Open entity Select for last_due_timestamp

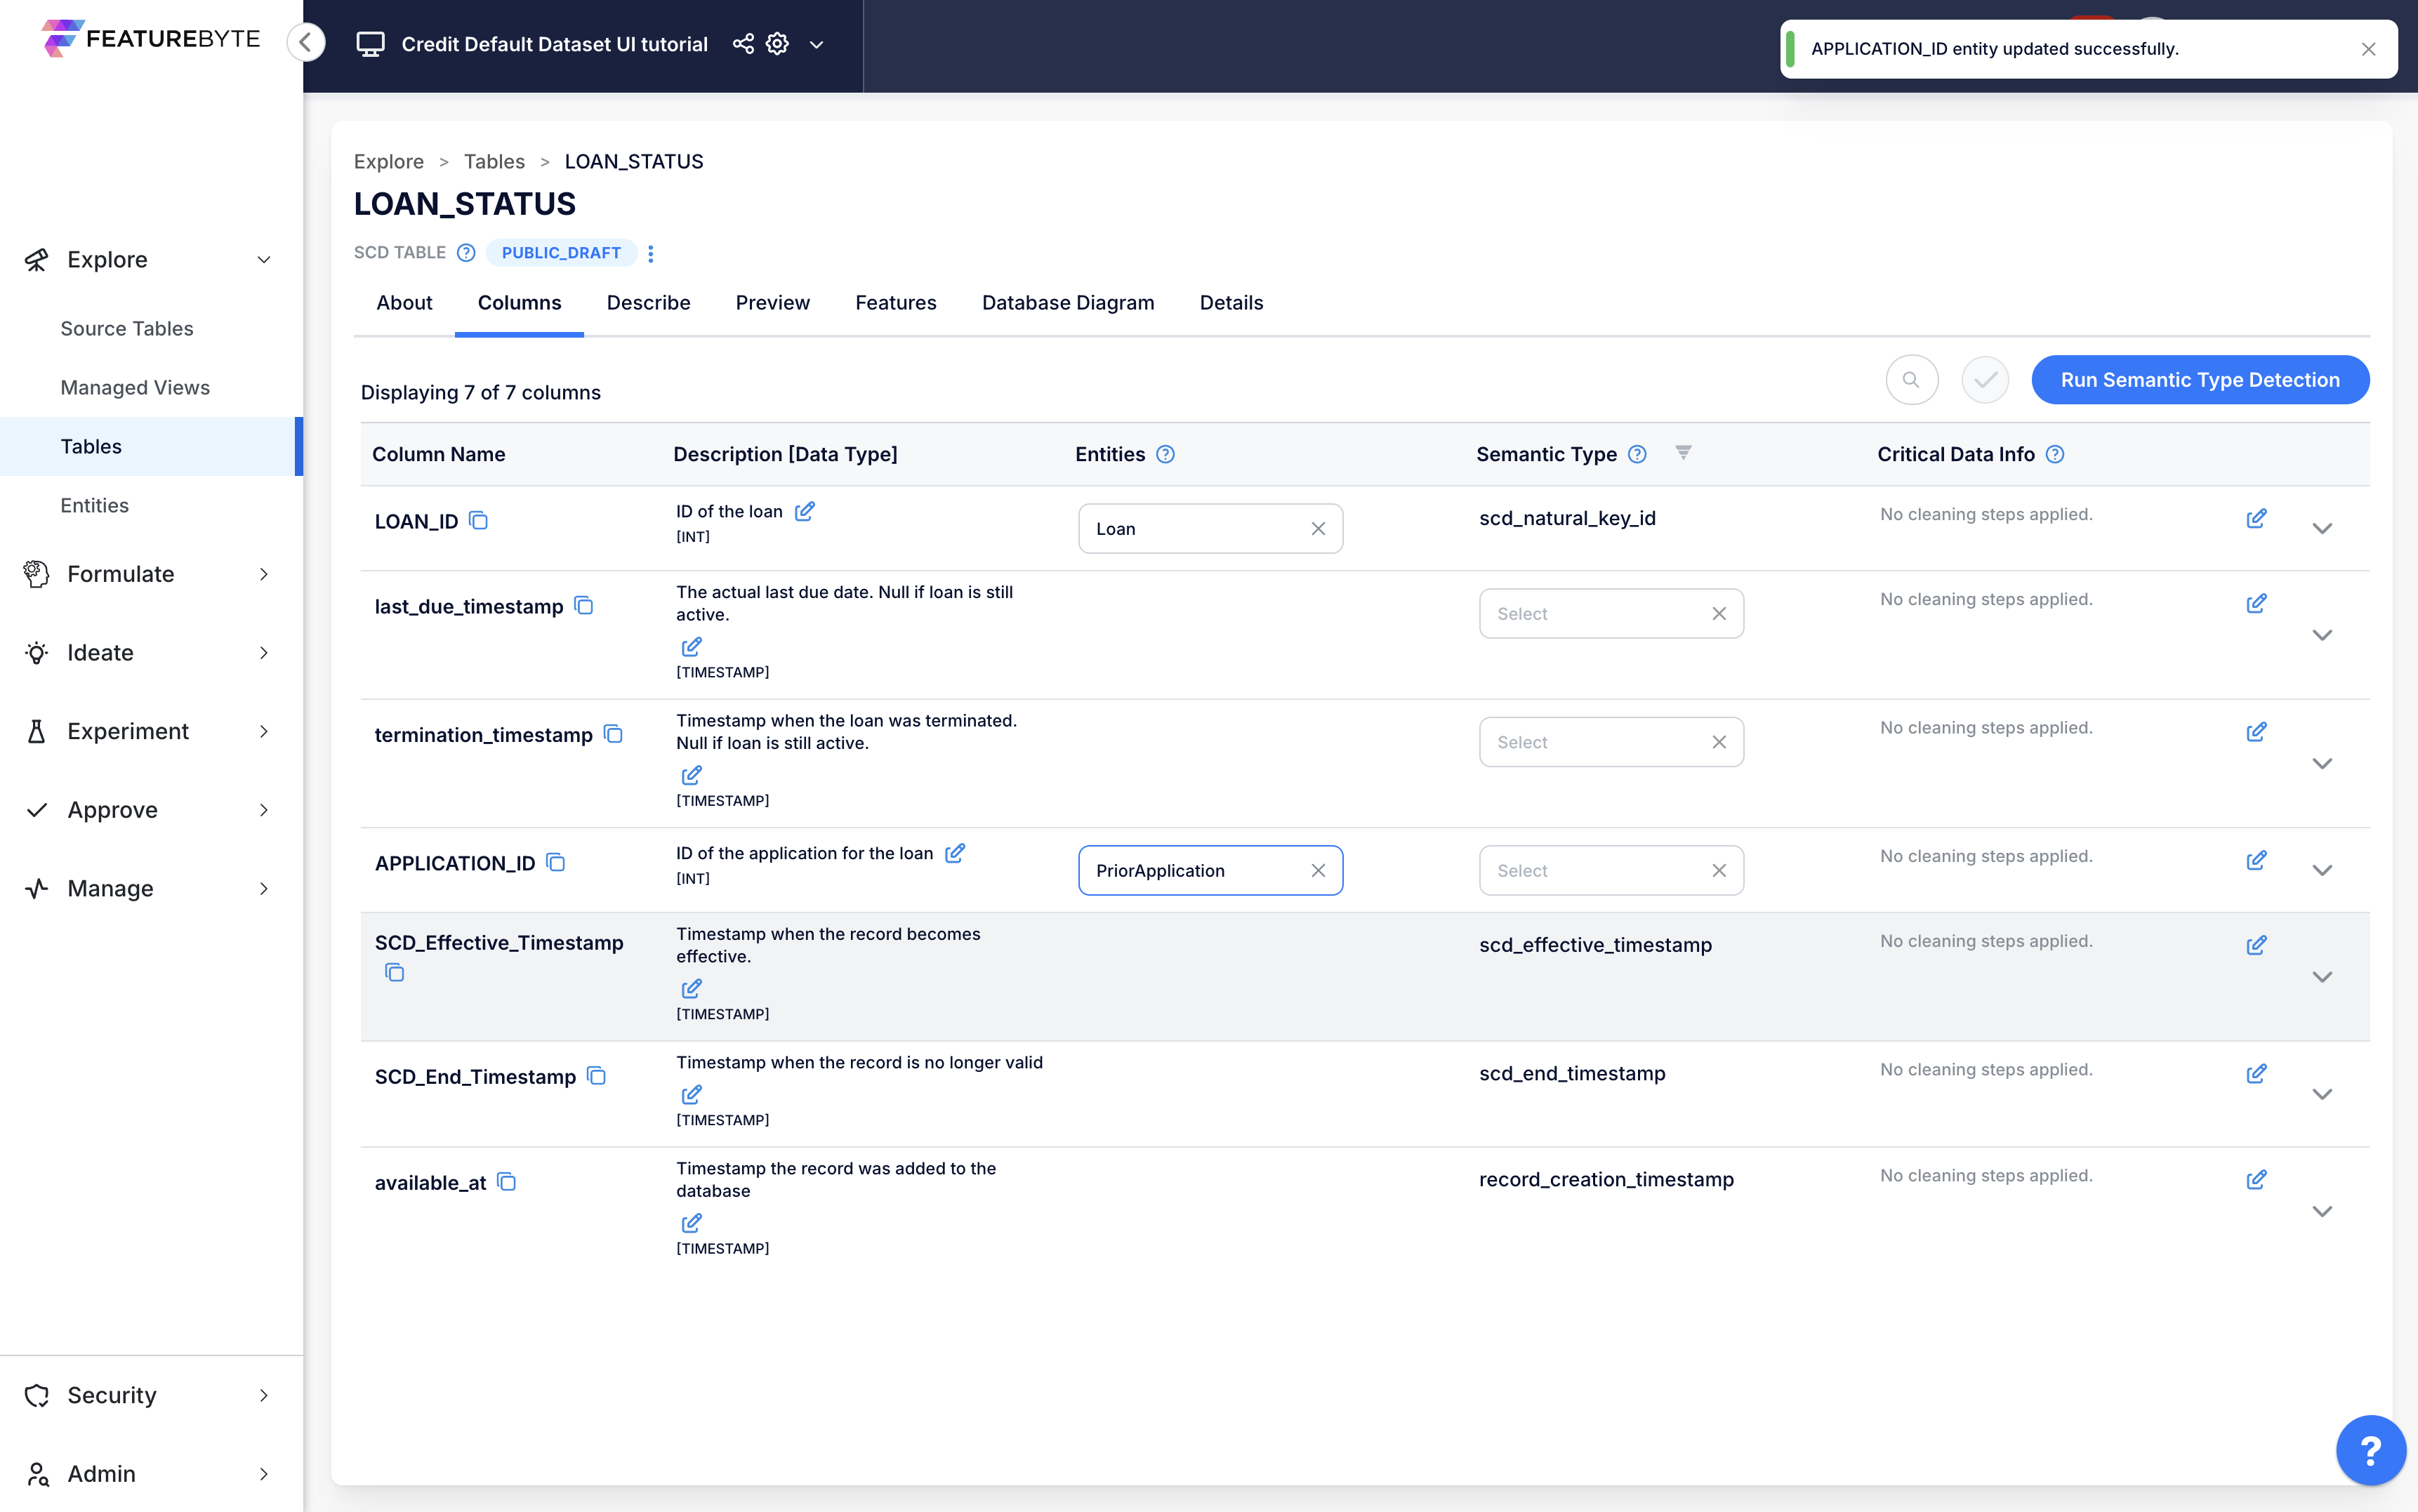(1585, 613)
